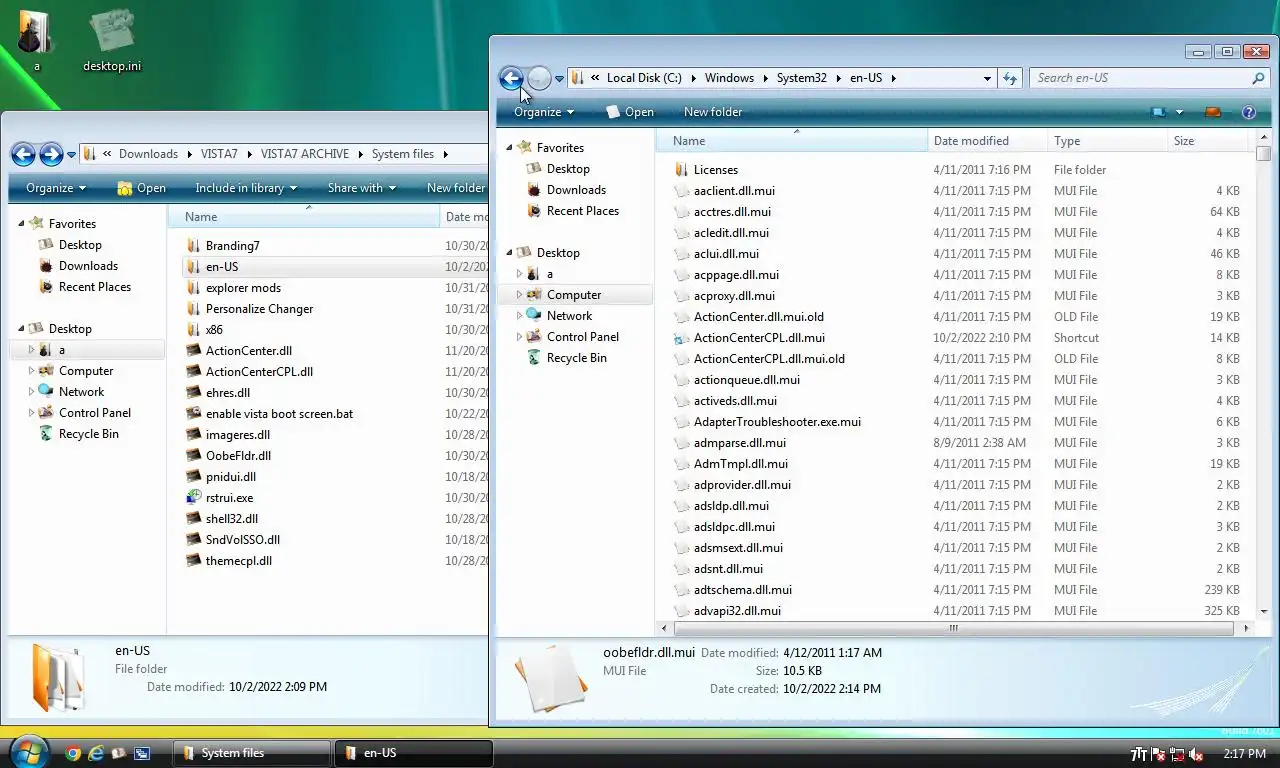The height and width of the screenshot is (768, 1280).
Task: Collapse Favorites in en-US navigation pane
Action: [x=509, y=148]
